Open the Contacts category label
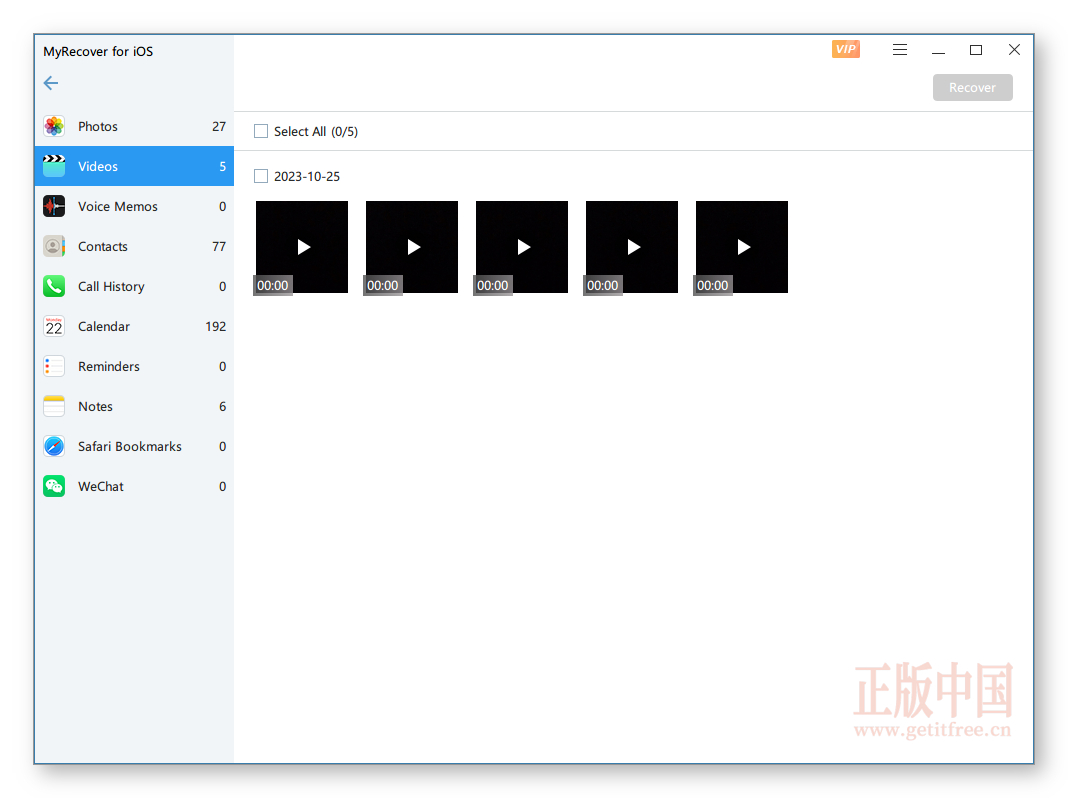Image resolution: width=1068 pixels, height=798 pixels. 103,246
